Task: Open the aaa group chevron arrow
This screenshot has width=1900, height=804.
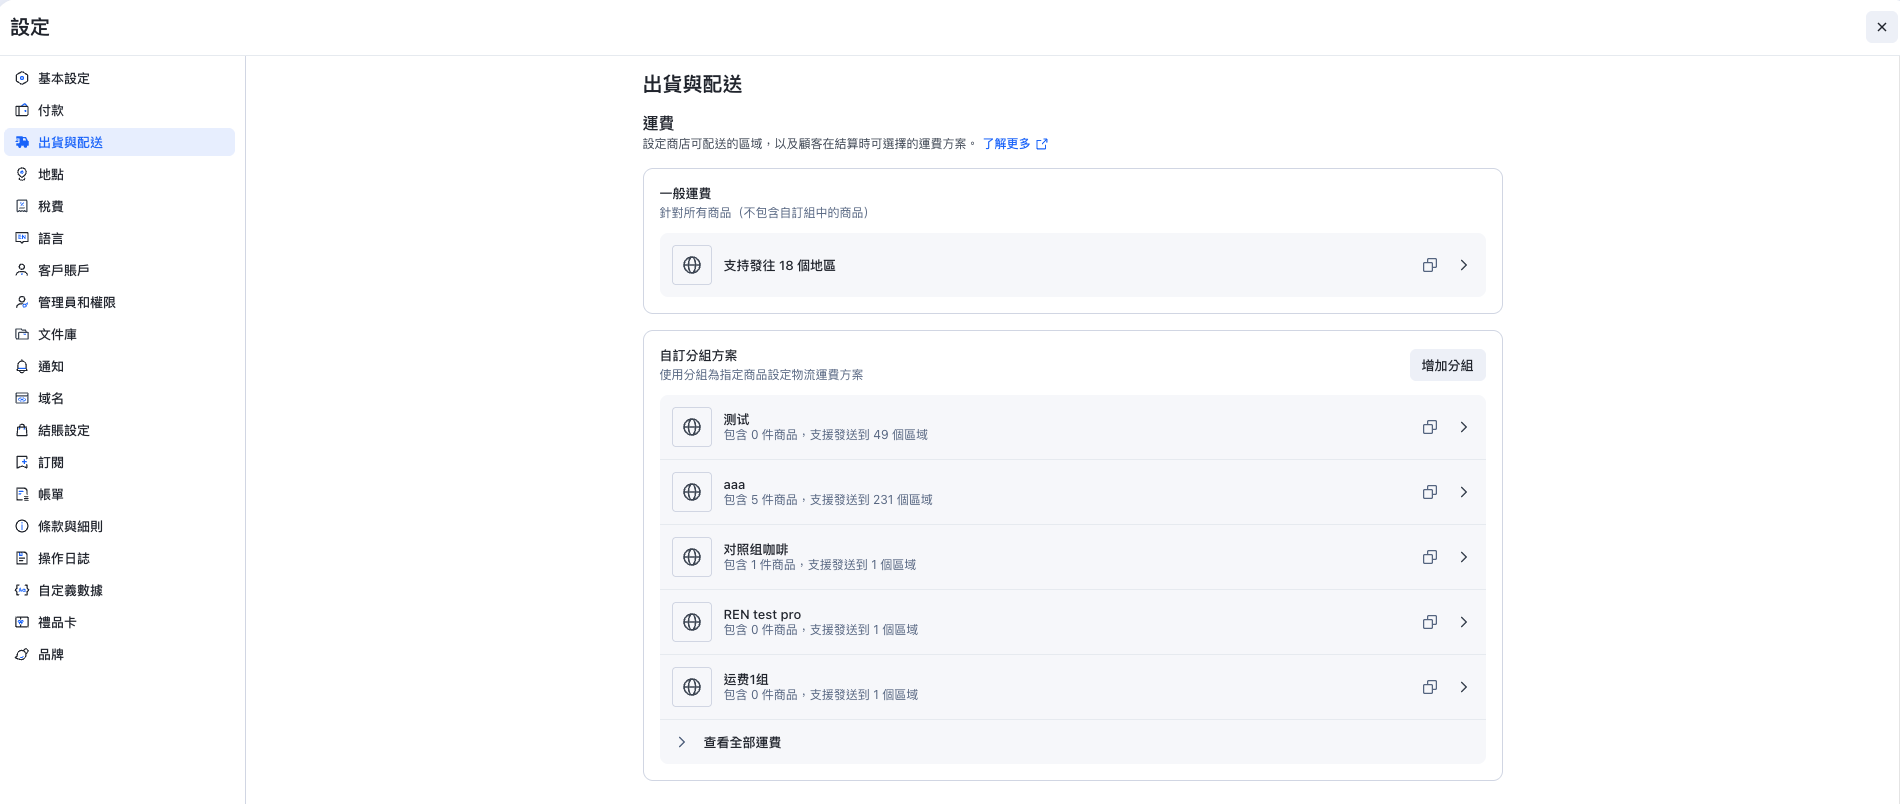Action: (x=1464, y=492)
